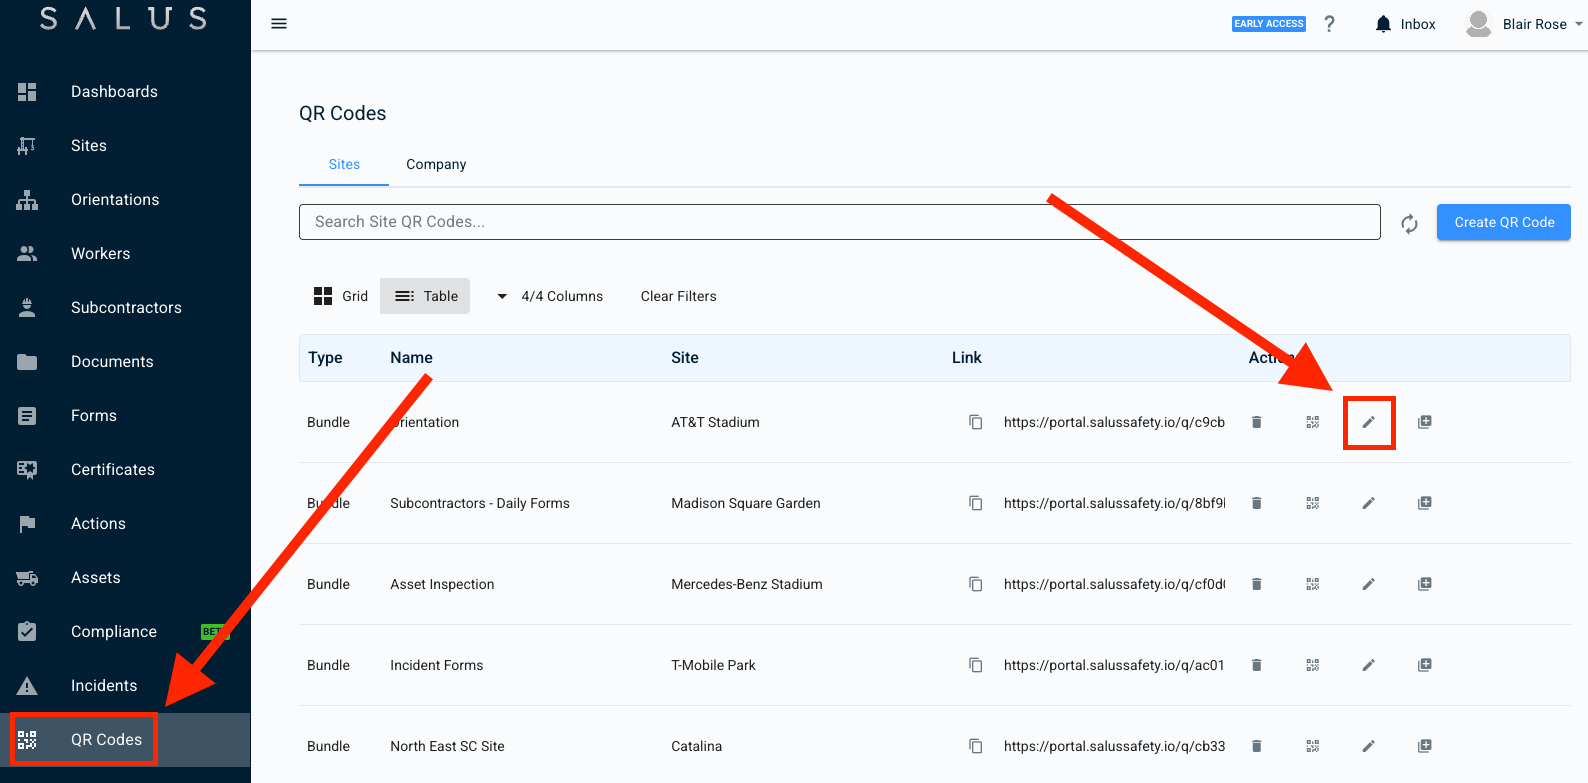Viewport: 1588px width, 783px height.
Task: Click Clear Filters
Action: pyautogui.click(x=678, y=296)
